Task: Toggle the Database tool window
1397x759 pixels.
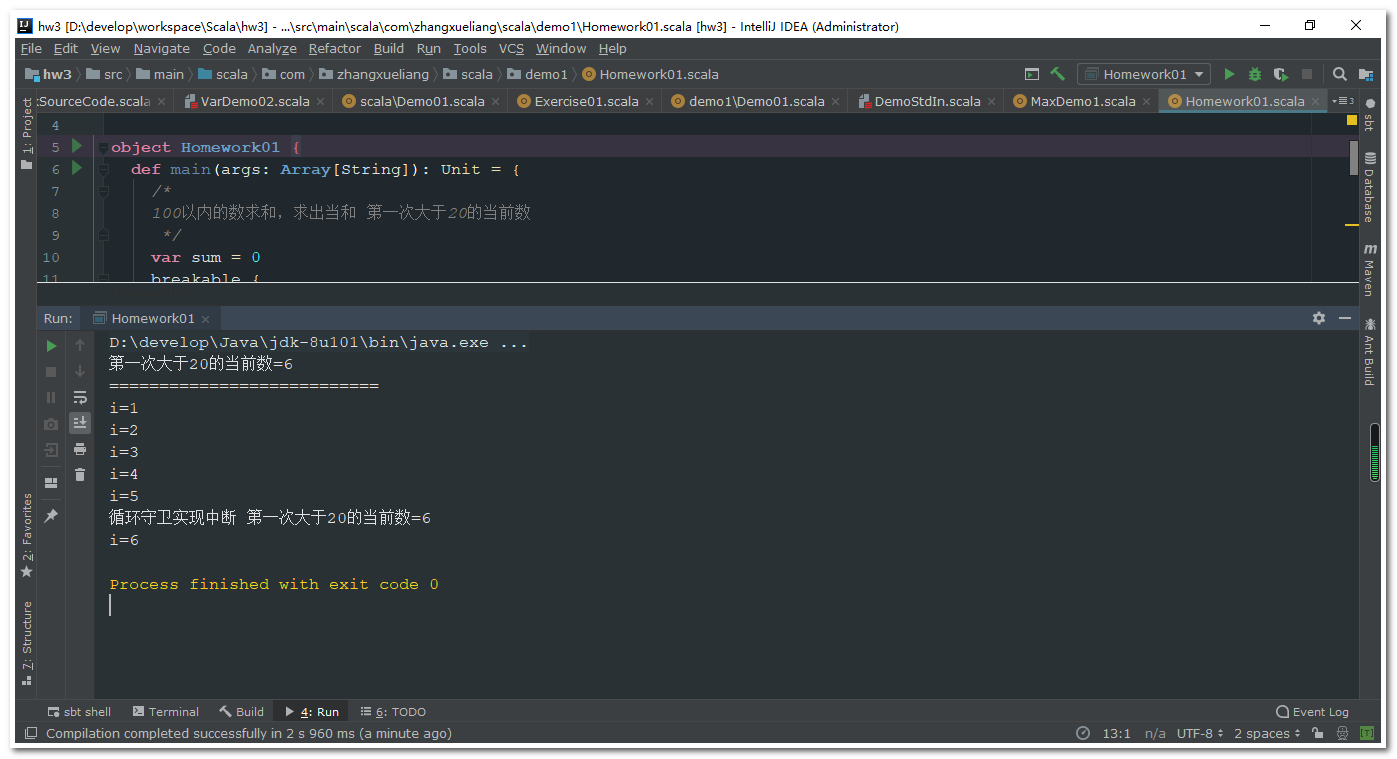Action: pos(1369,186)
